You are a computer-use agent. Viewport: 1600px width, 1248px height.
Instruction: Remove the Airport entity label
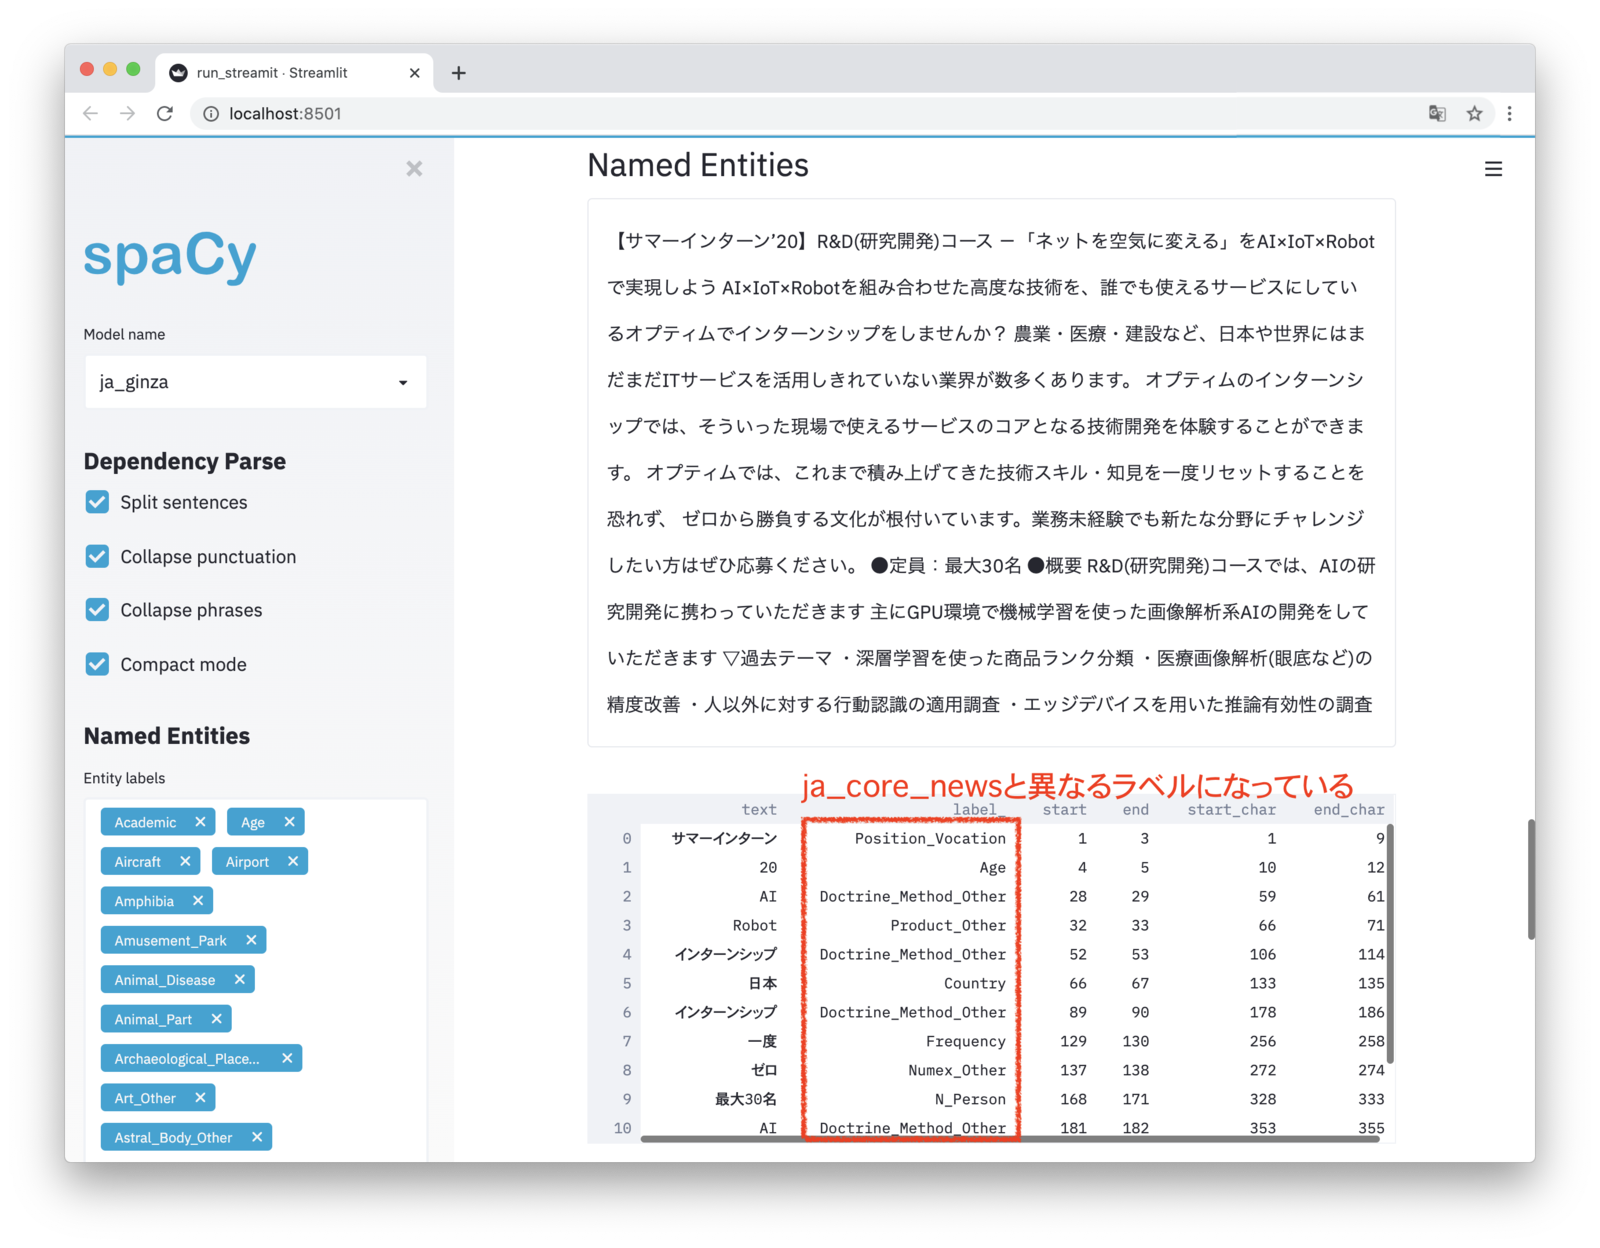click(292, 860)
